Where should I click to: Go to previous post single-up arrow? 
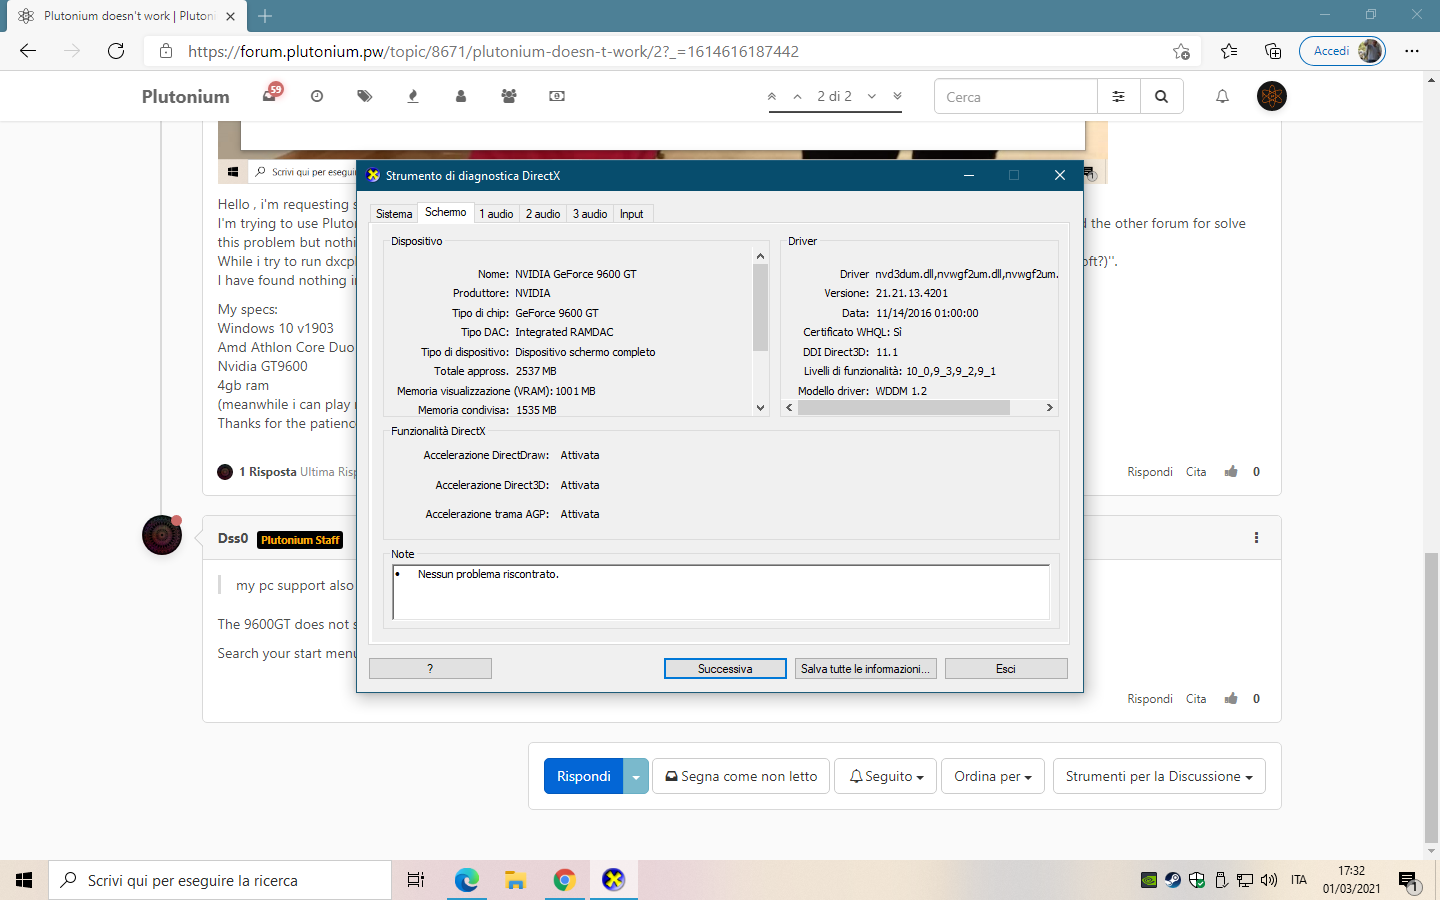point(797,97)
